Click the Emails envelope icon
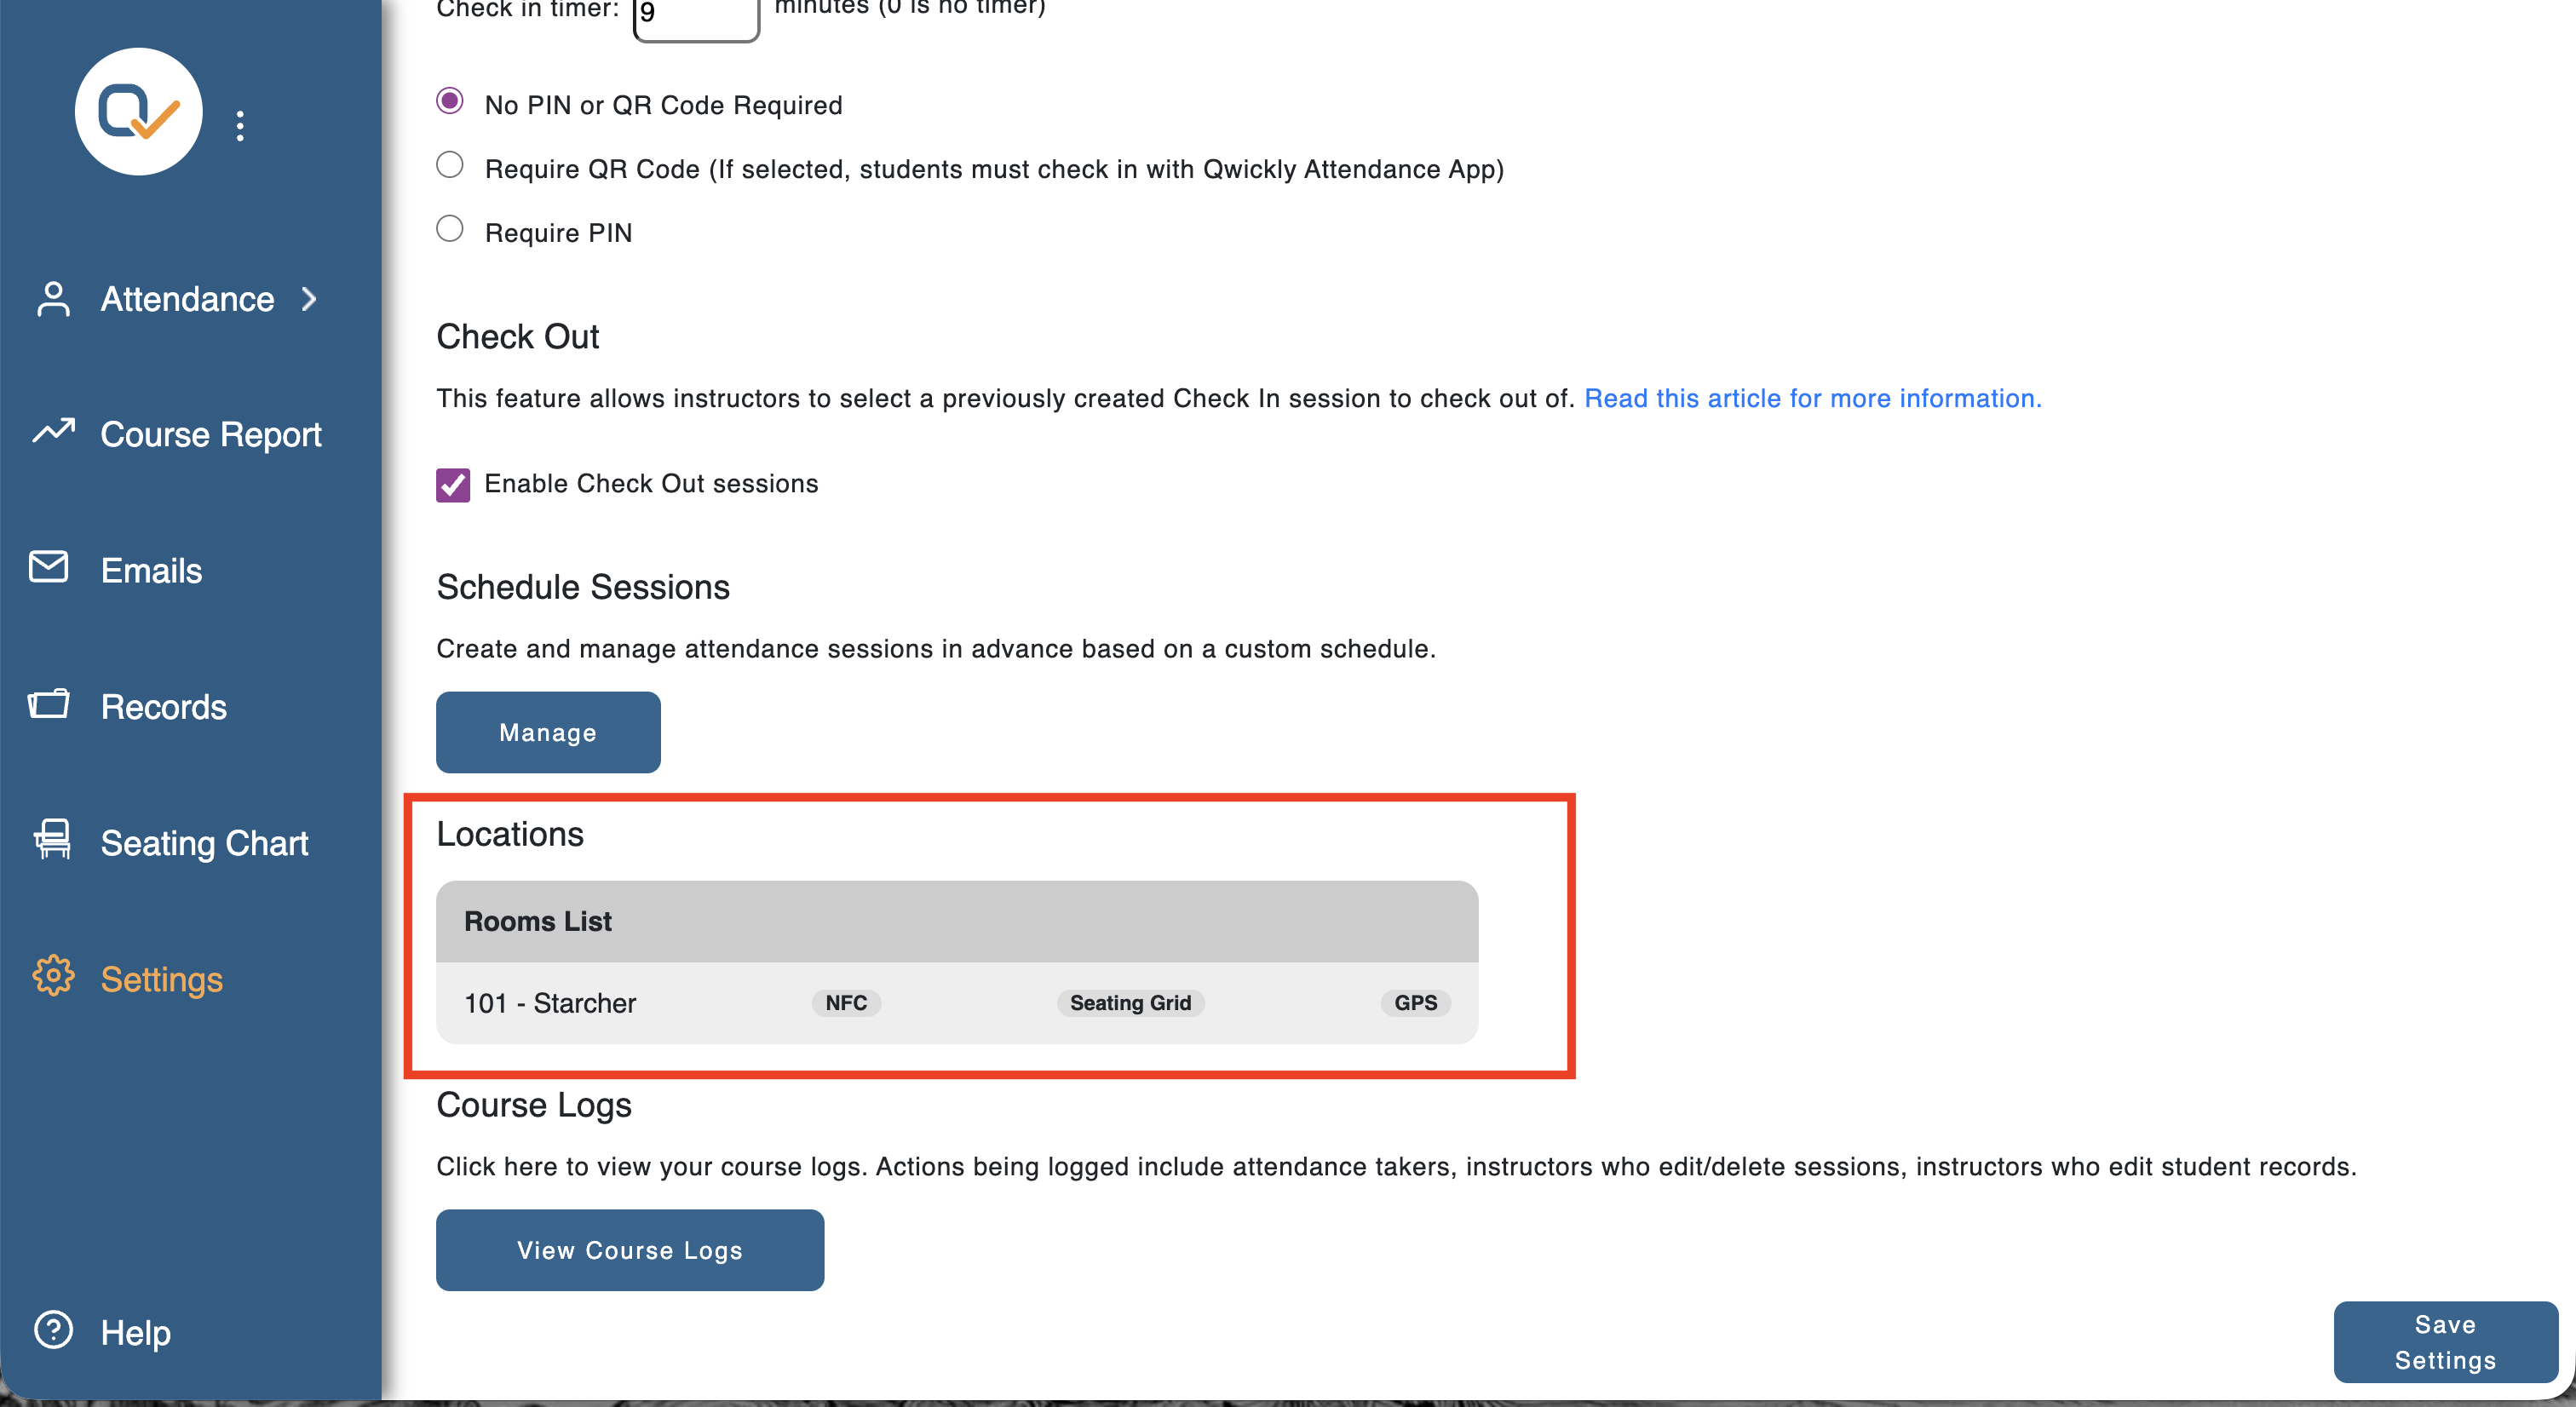 pos(49,567)
